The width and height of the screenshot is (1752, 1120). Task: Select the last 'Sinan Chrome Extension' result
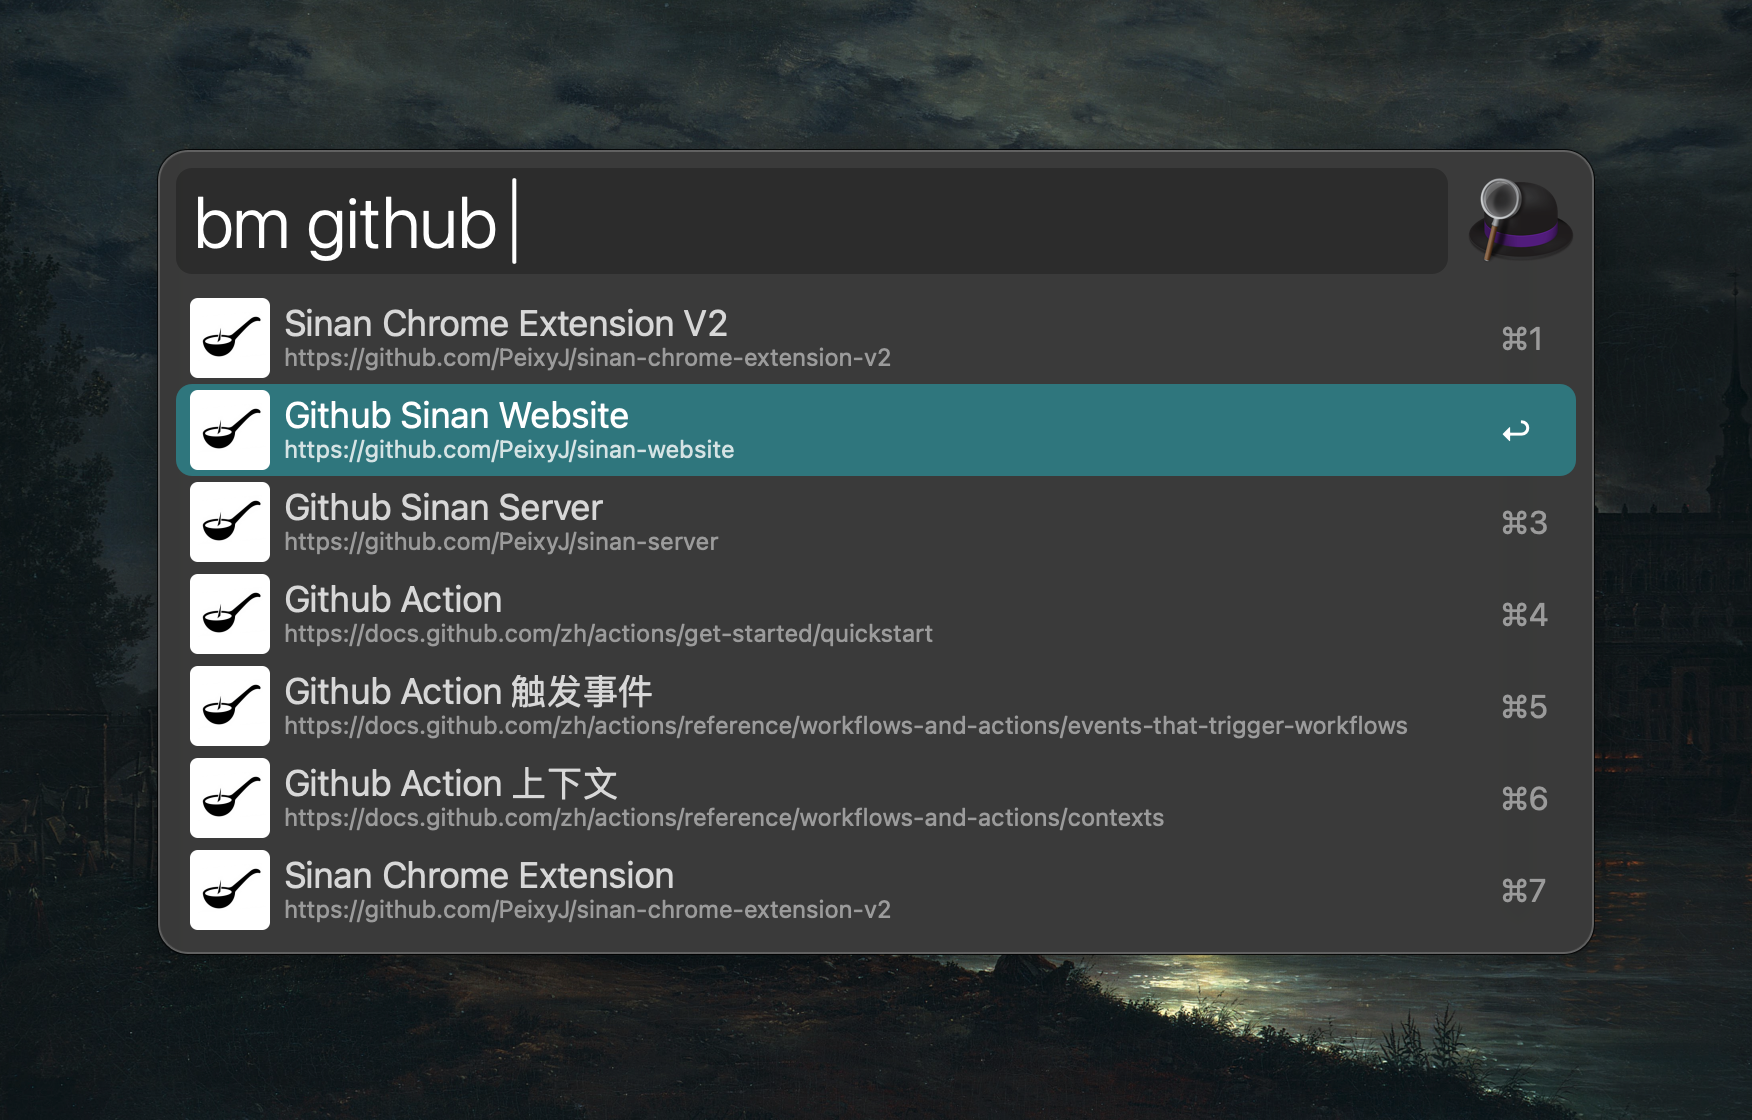click(876, 890)
